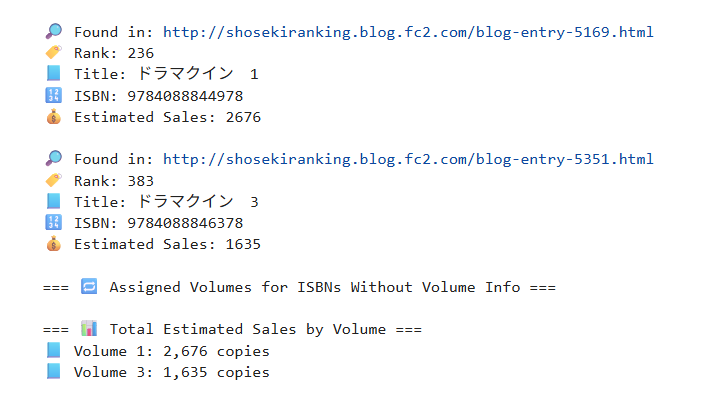Viewport: 710px width, 395px height.
Task: Open the blog-entry-5169.html link
Action: click(x=408, y=32)
